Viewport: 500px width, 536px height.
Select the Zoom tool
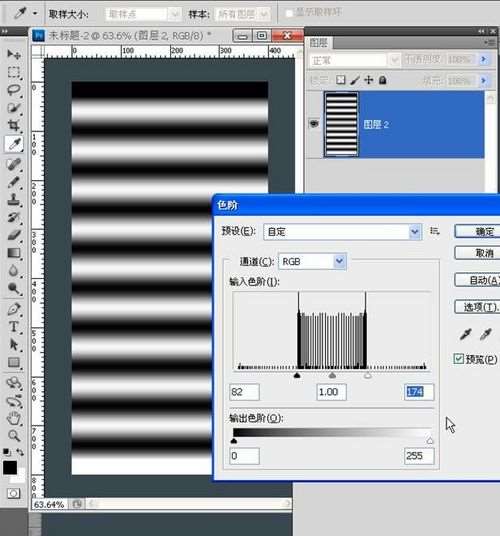(14, 436)
